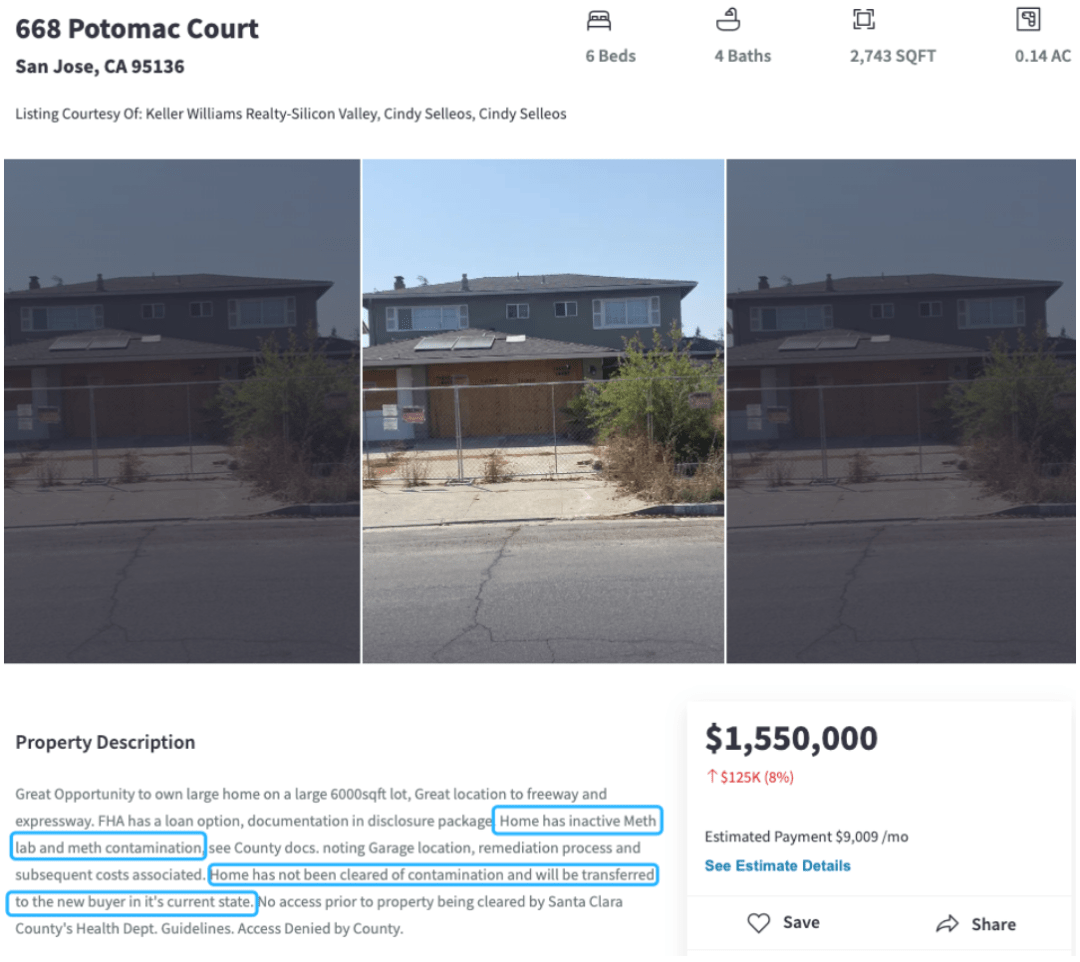
Task: Show the next dimmed photo on right
Action: [901, 410]
